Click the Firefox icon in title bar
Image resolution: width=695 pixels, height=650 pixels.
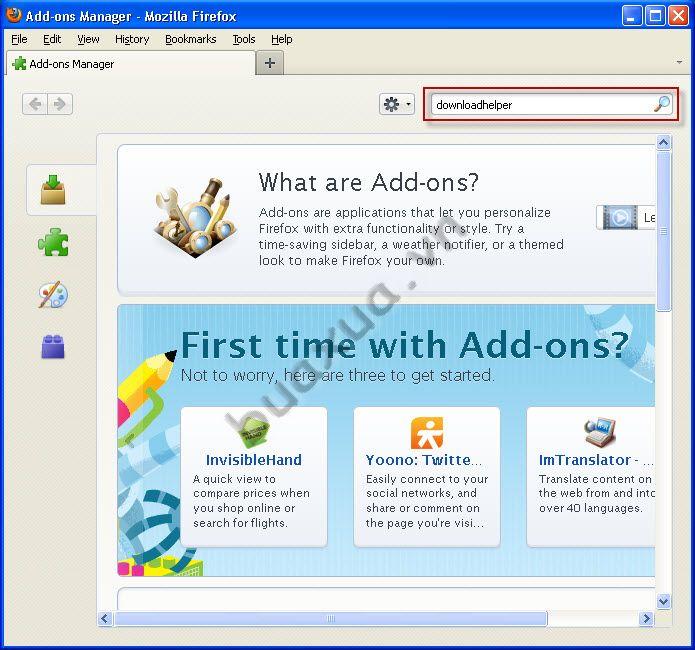coord(14,15)
